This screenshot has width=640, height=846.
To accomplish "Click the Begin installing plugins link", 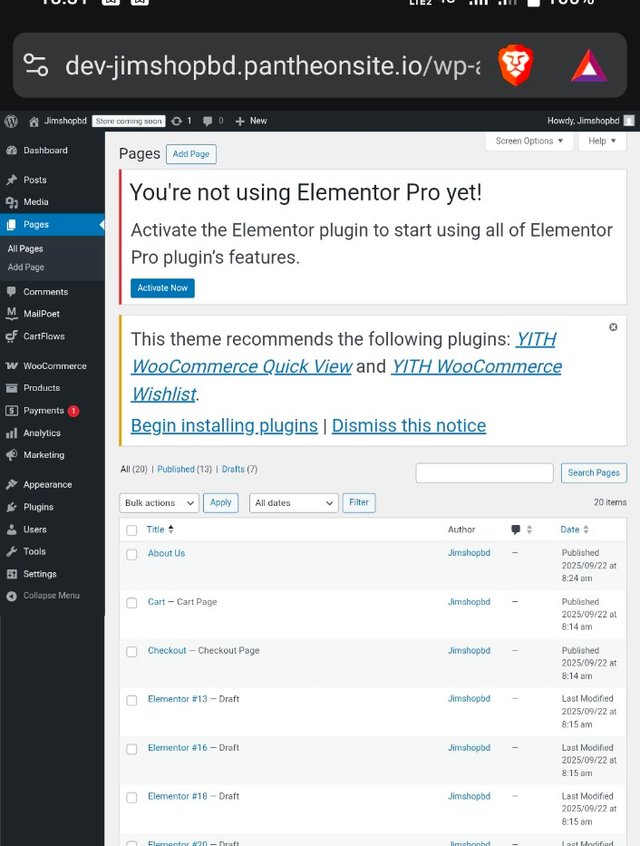I will click(224, 425).
